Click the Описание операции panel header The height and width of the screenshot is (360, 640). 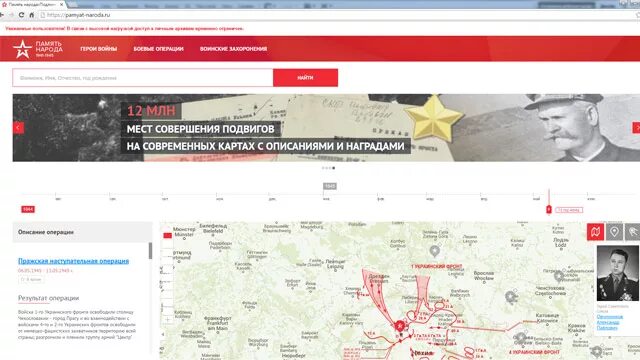point(82,232)
